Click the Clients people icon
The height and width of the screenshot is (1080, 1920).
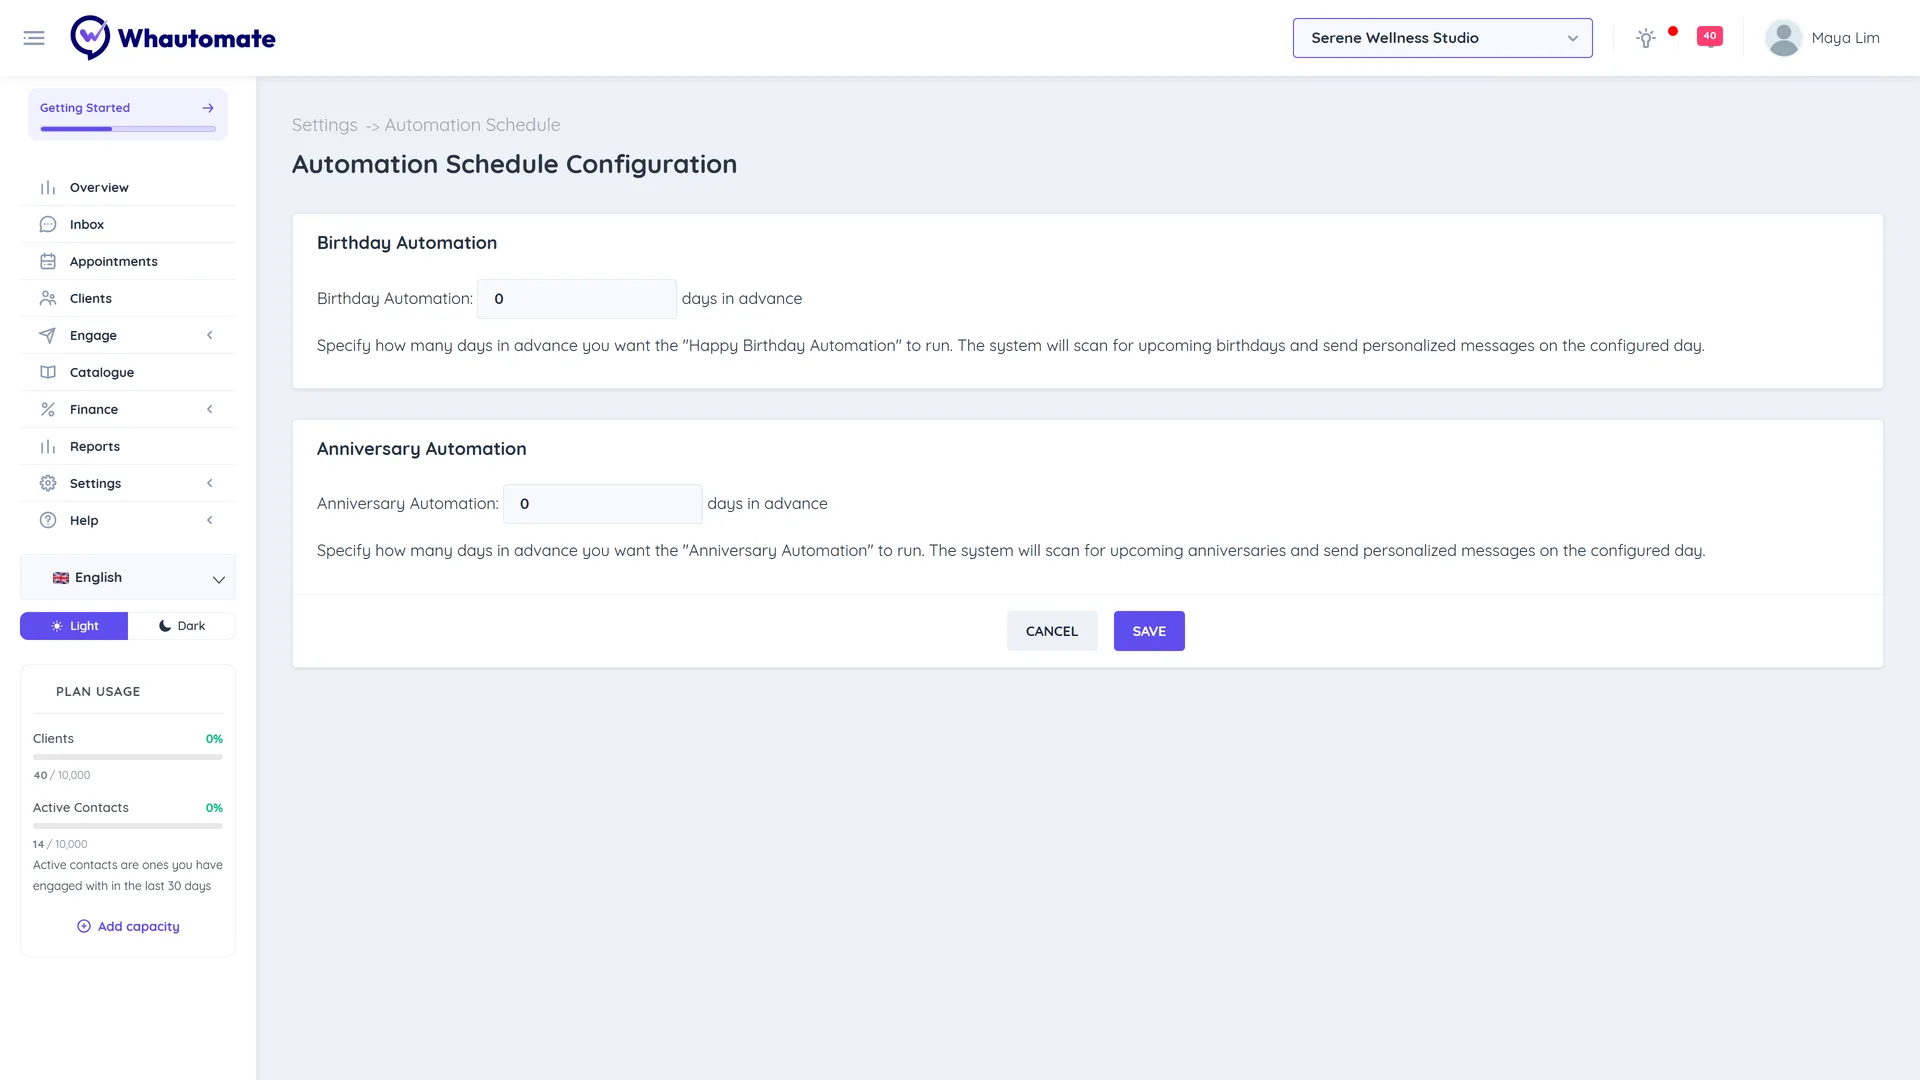tap(48, 298)
